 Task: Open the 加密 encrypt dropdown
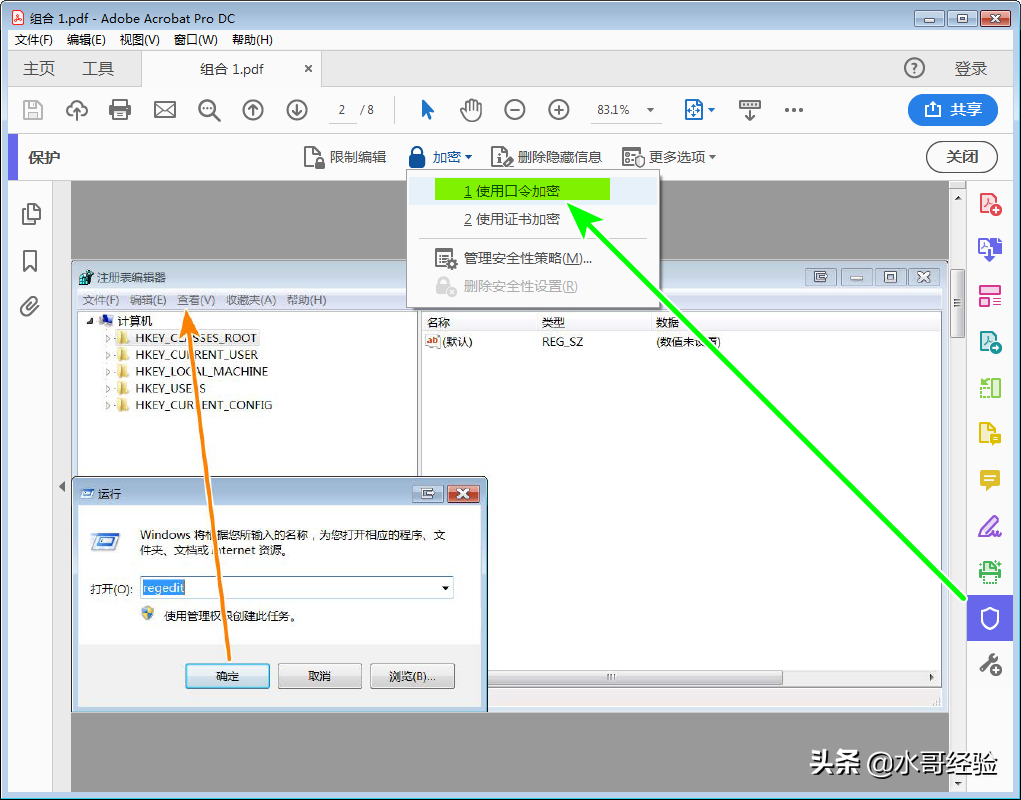pyautogui.click(x=440, y=157)
